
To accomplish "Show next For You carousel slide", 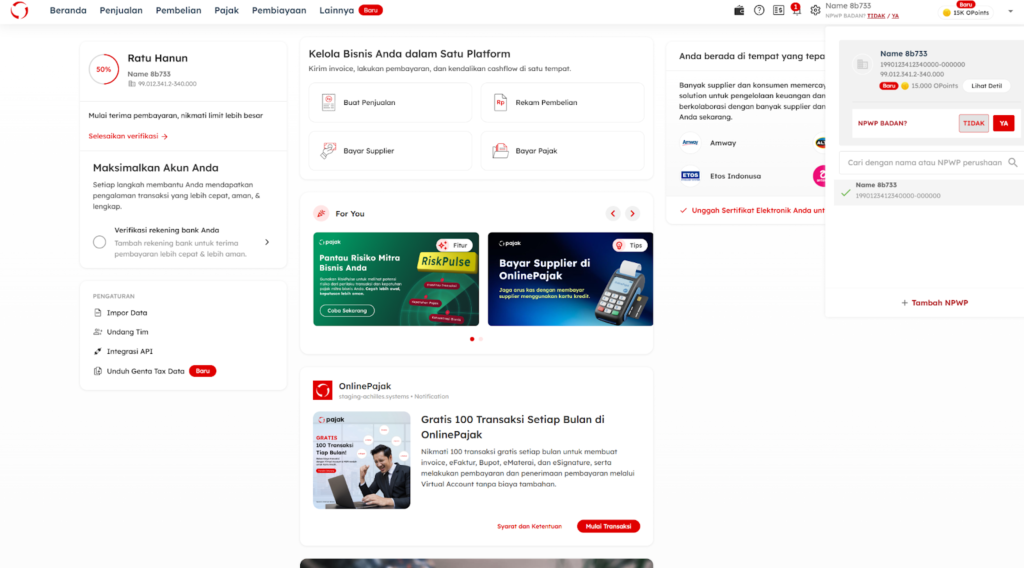I will (x=632, y=213).
